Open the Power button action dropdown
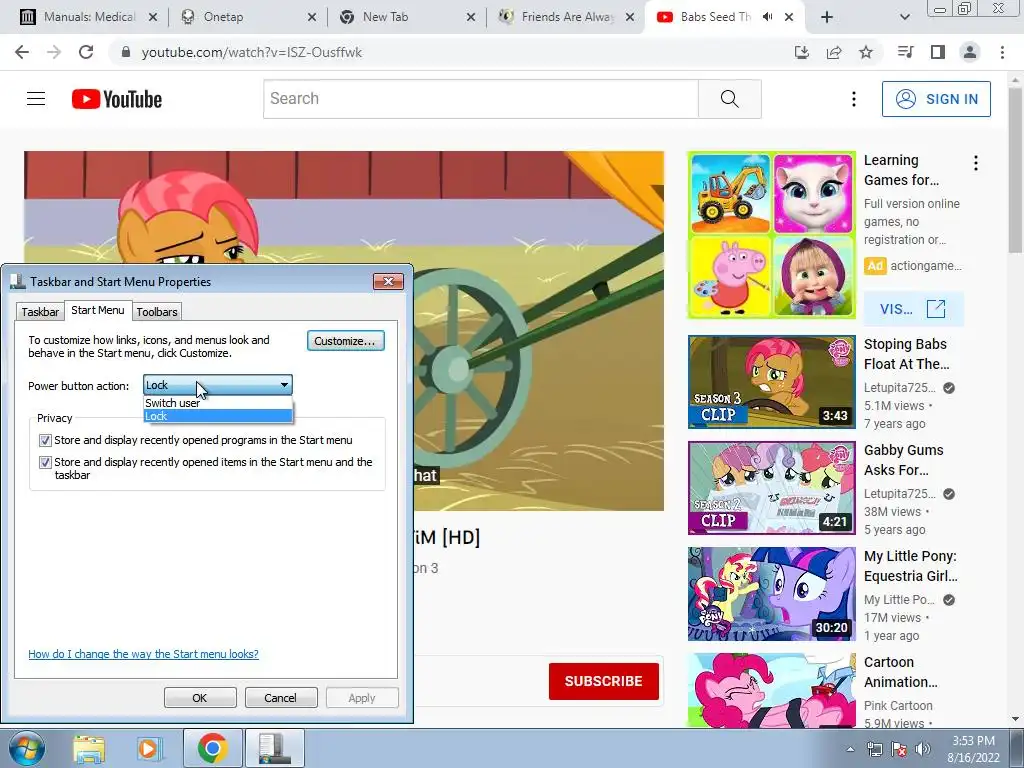 217,385
